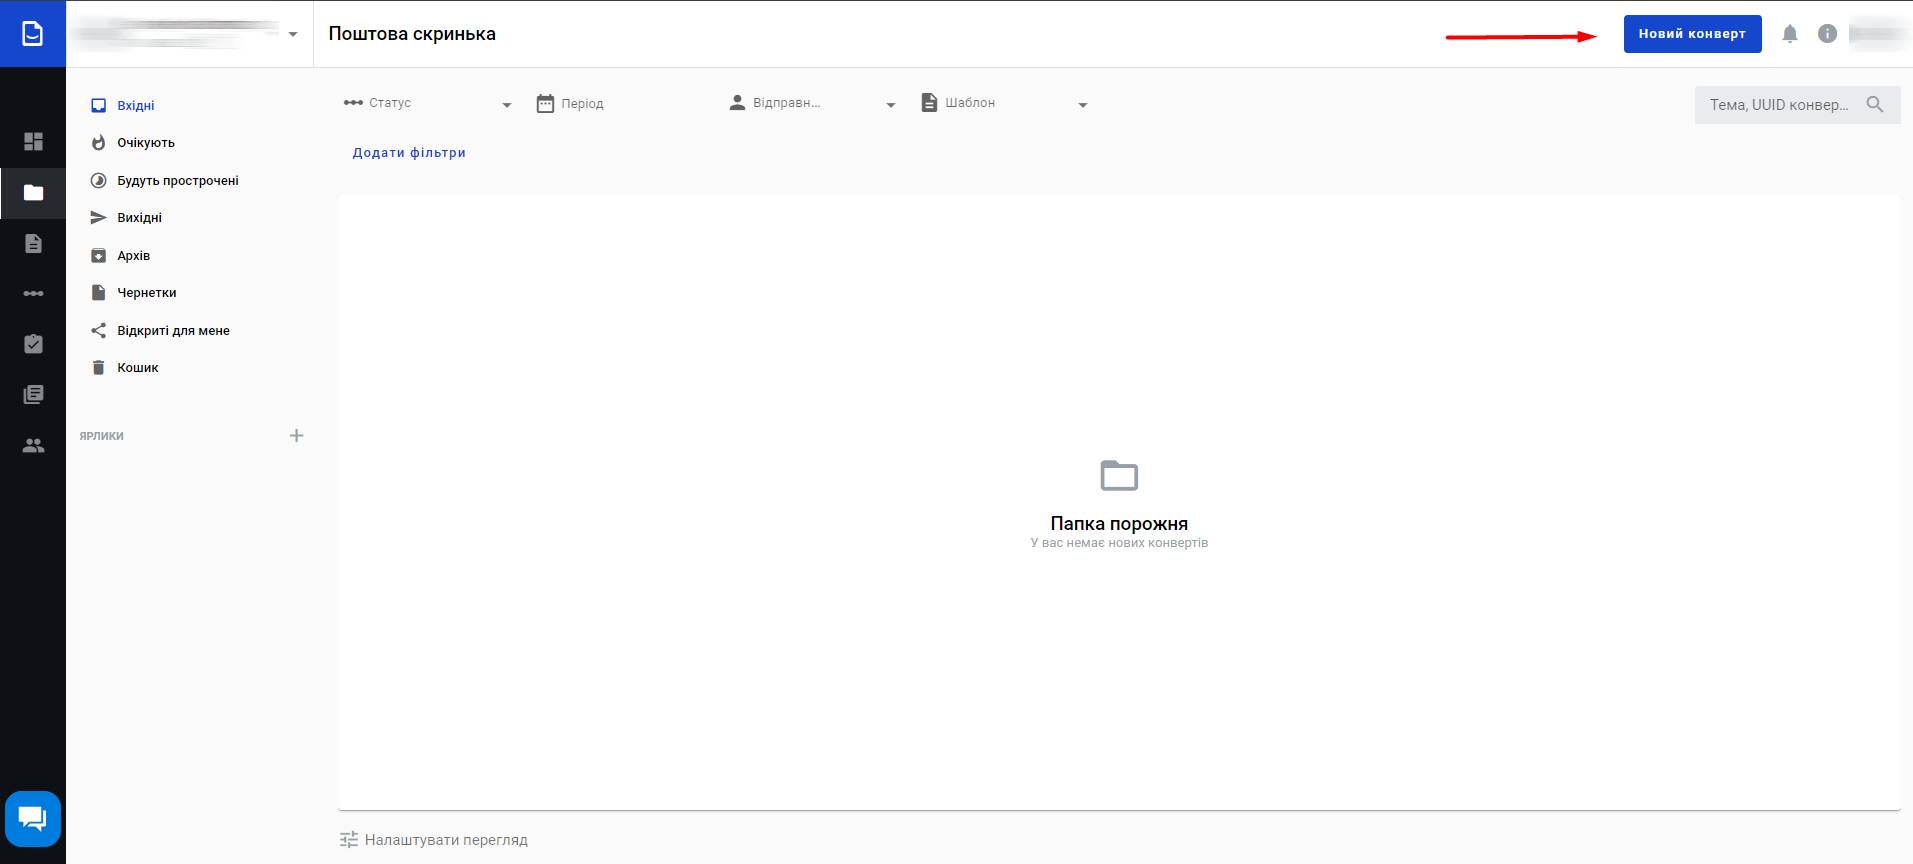This screenshot has height=864, width=1913.
Task: Click the app logo in top-left corner
Action: coord(33,33)
